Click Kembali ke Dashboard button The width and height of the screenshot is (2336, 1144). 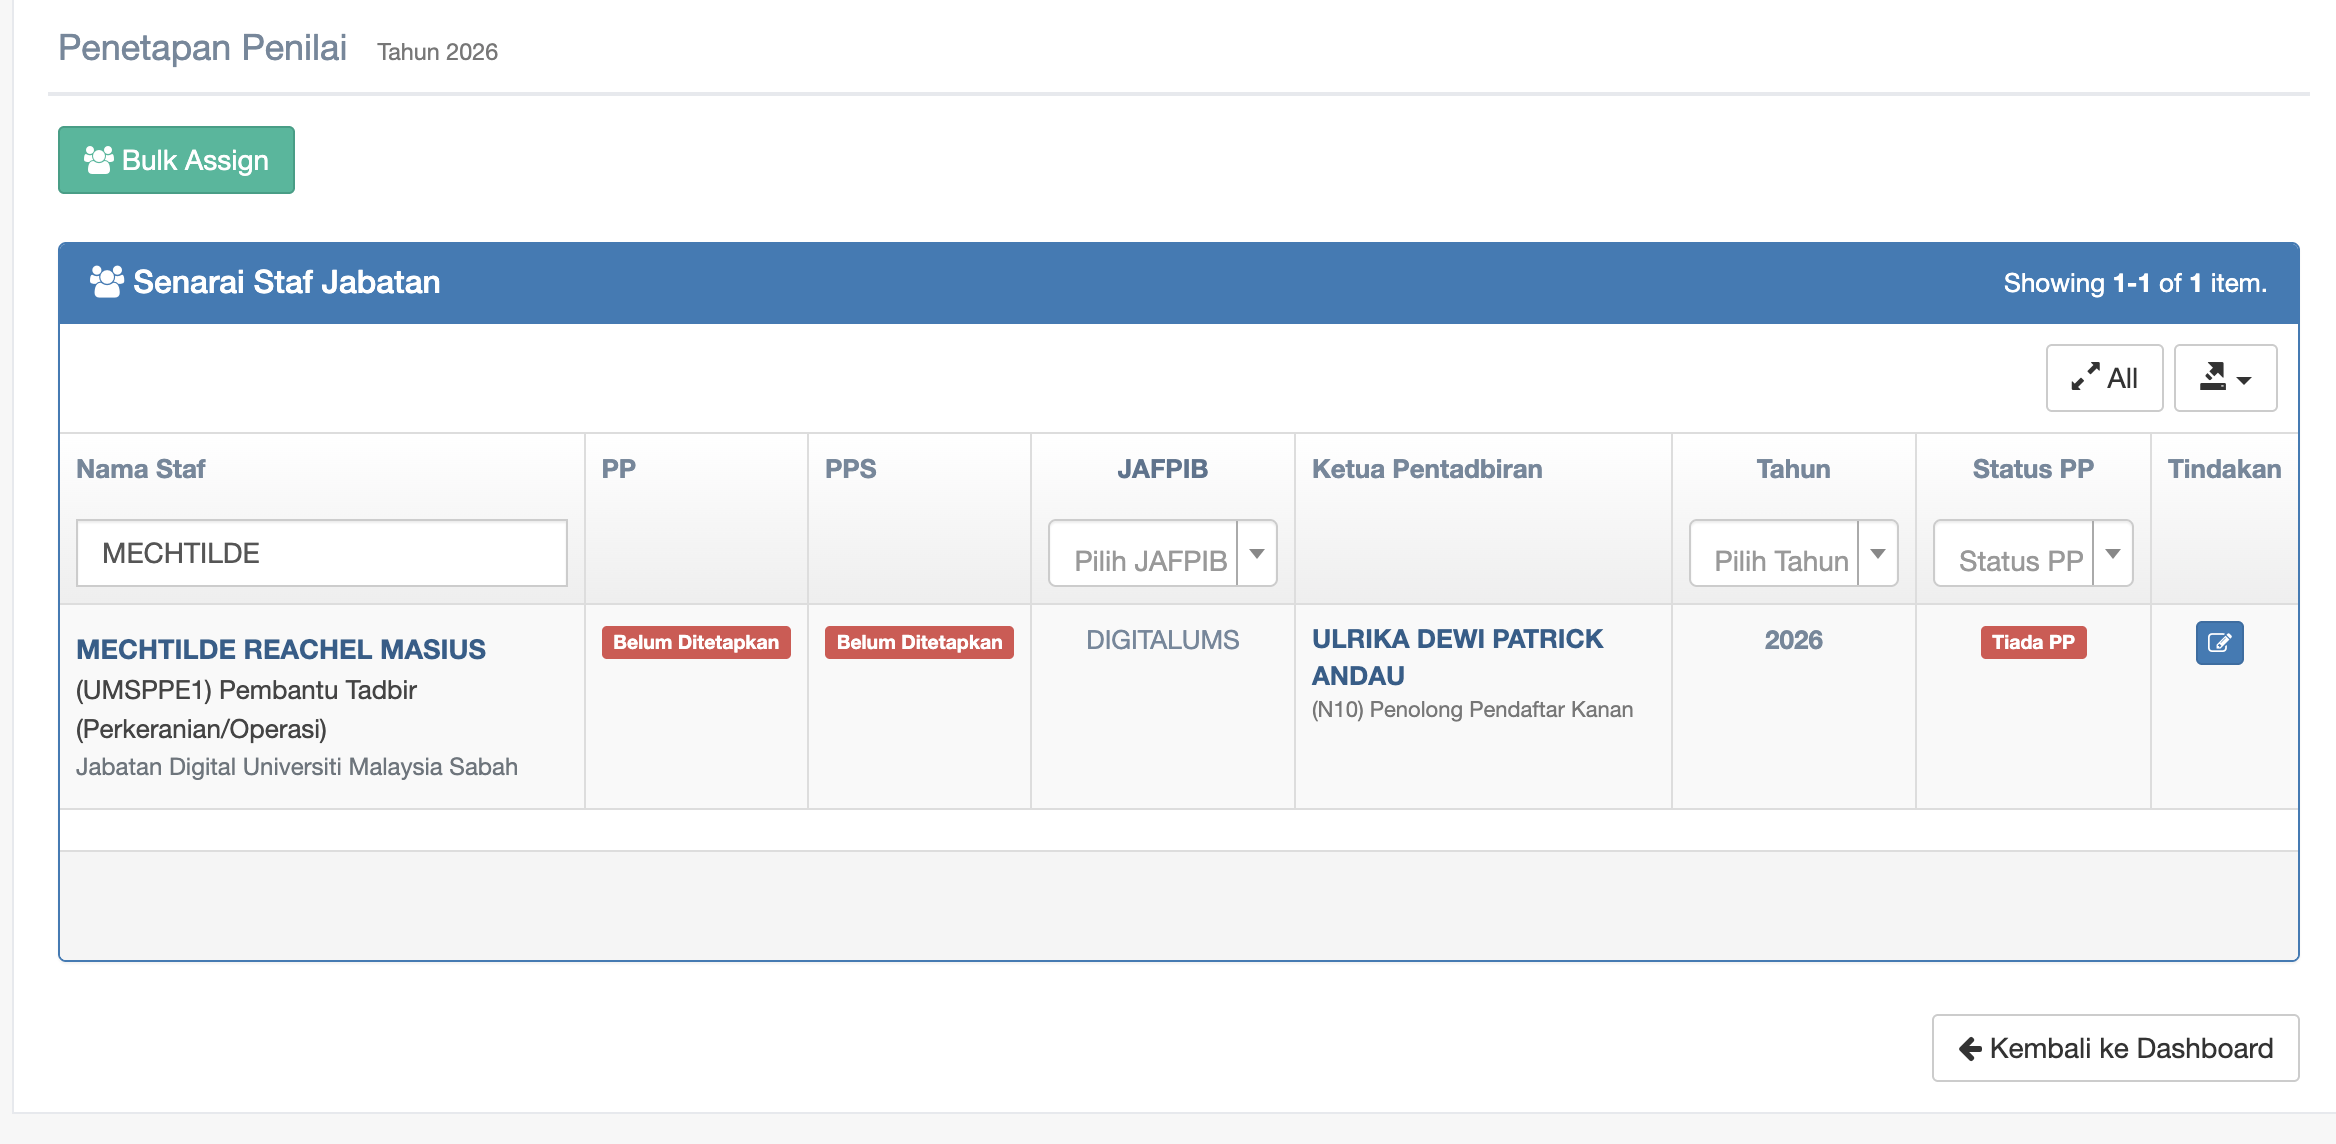tap(2115, 1048)
